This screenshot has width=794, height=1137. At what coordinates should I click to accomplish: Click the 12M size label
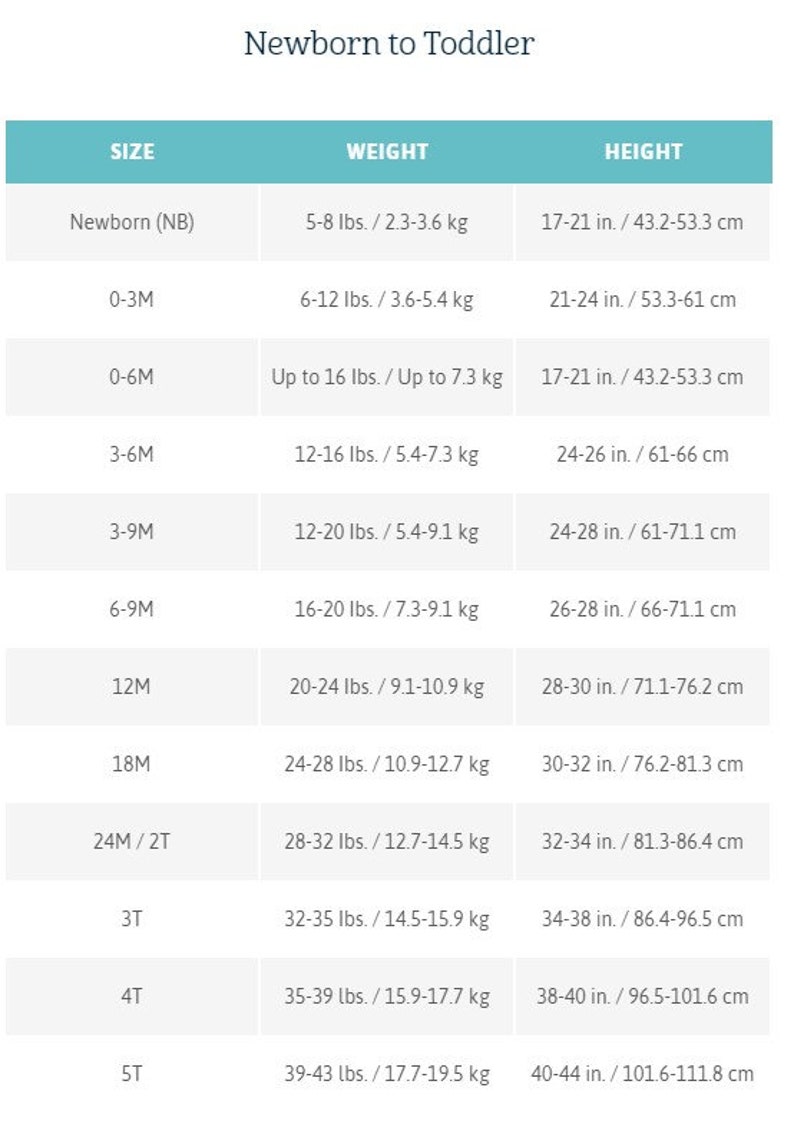[x=131, y=687]
